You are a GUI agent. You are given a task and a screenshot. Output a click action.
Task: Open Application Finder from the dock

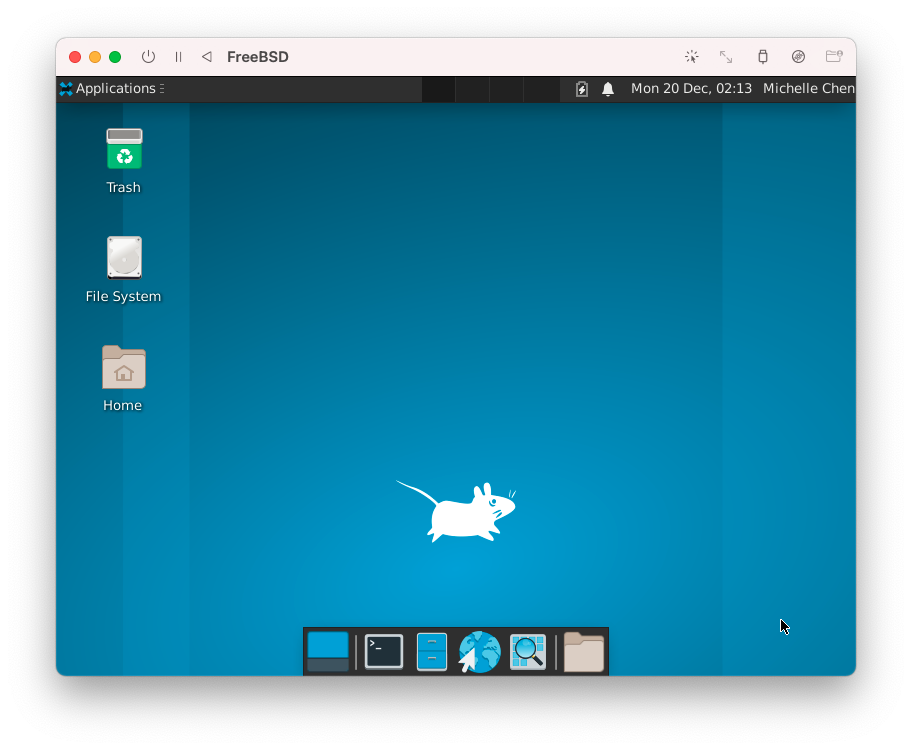click(x=528, y=652)
